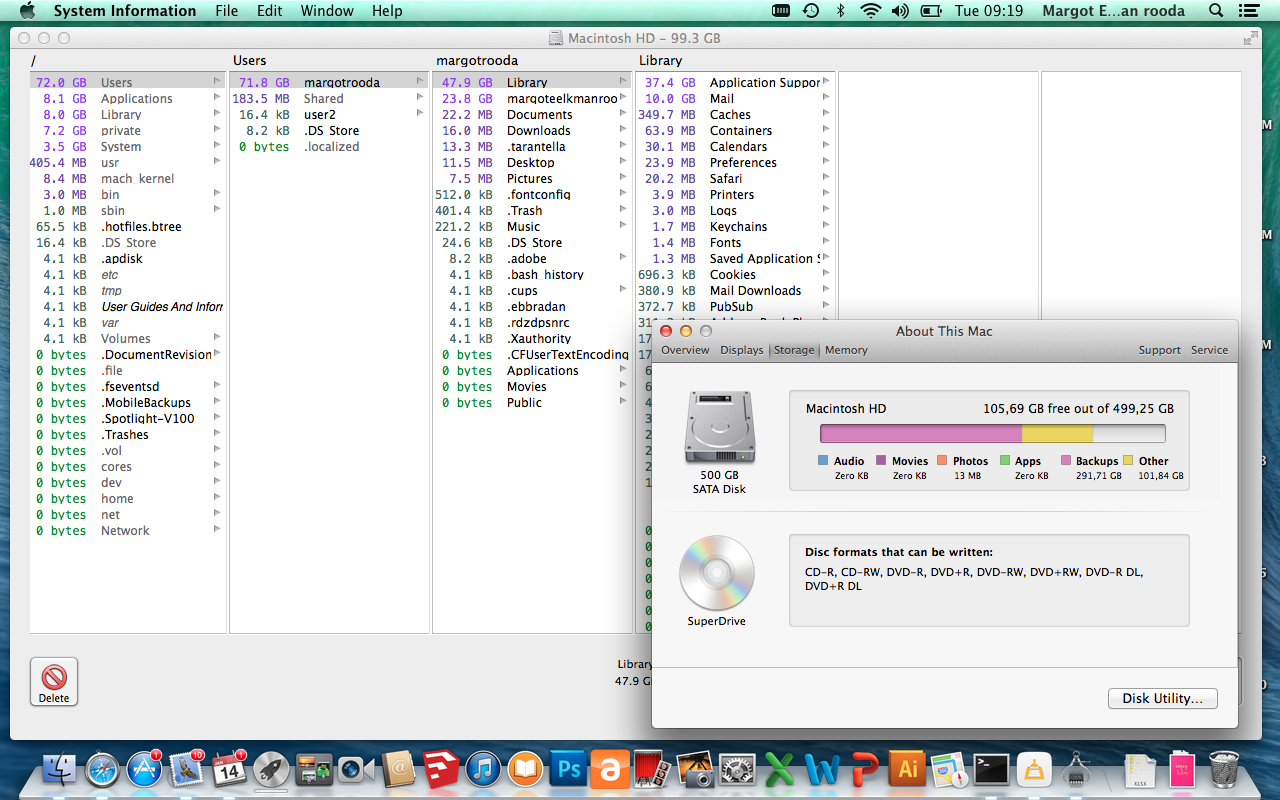This screenshot has width=1280, height=800.
Task: Click the Disk Utility... button
Action: click(x=1162, y=698)
